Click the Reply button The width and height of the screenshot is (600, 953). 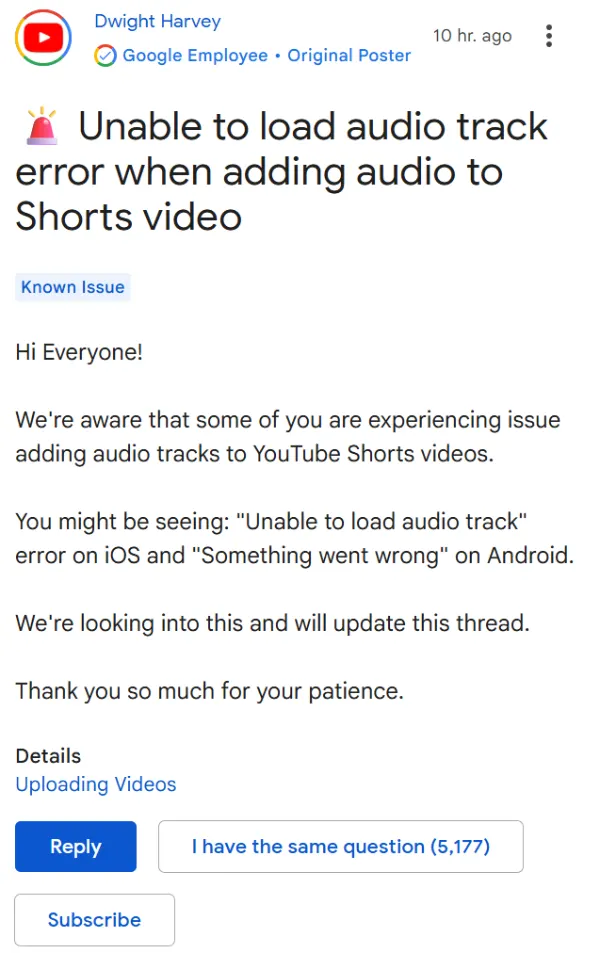[x=75, y=846]
